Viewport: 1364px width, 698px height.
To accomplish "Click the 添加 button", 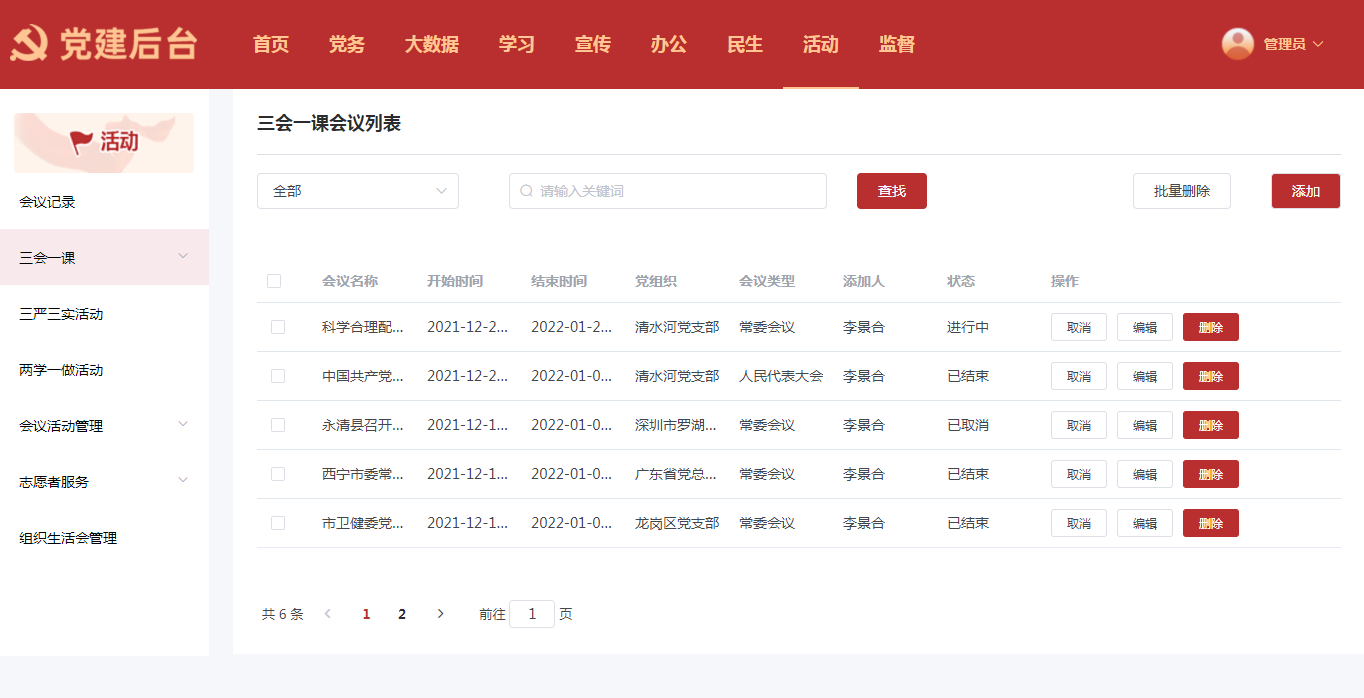I will (1305, 191).
